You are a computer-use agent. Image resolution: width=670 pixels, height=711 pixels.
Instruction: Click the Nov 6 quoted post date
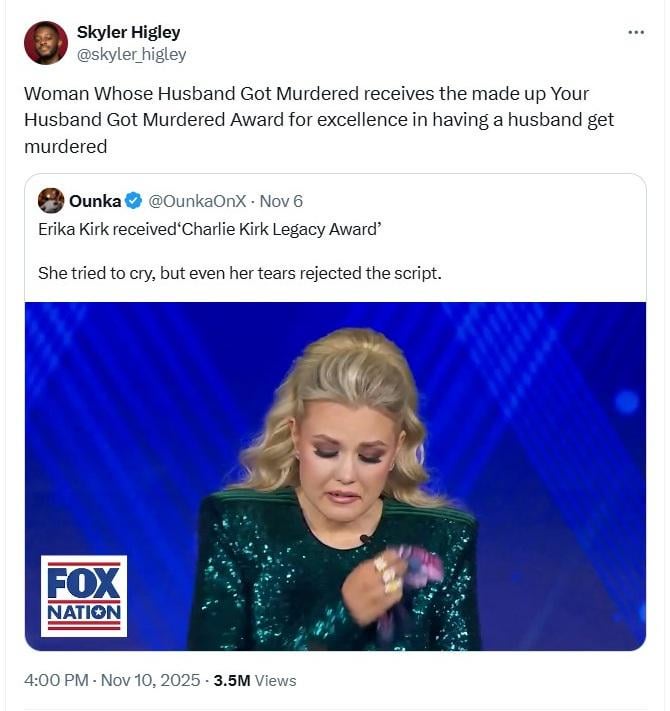coord(281,201)
